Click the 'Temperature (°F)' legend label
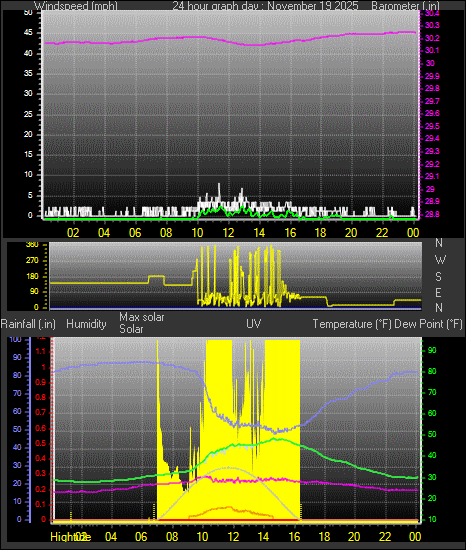The width and height of the screenshot is (466, 550). (352, 324)
